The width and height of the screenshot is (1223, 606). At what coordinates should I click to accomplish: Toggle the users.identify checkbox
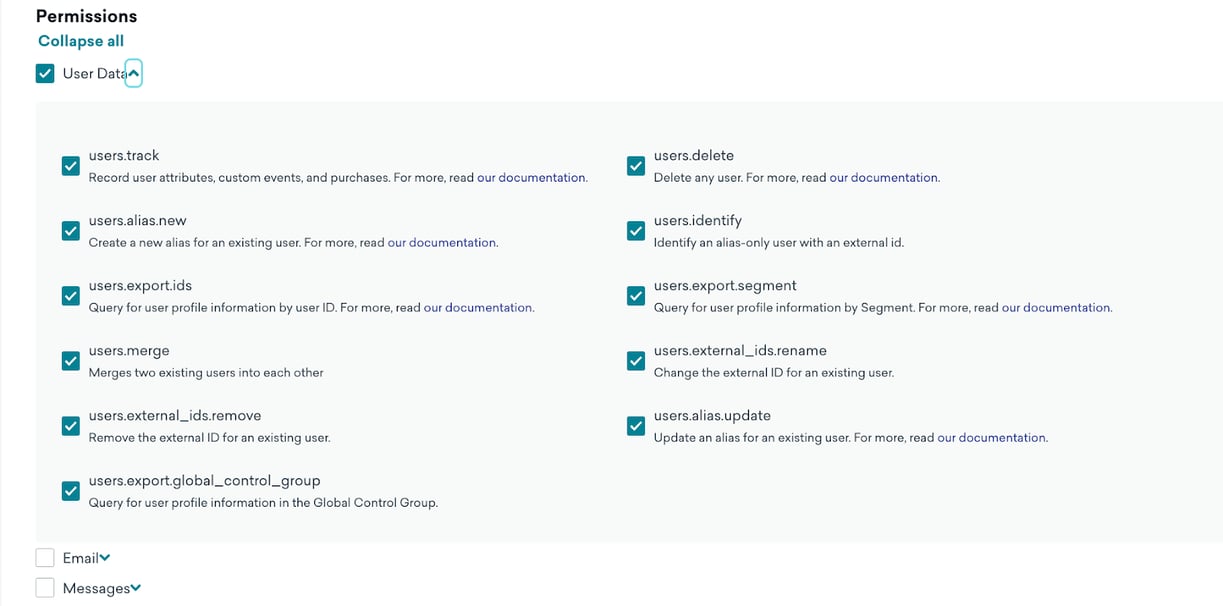(x=636, y=231)
